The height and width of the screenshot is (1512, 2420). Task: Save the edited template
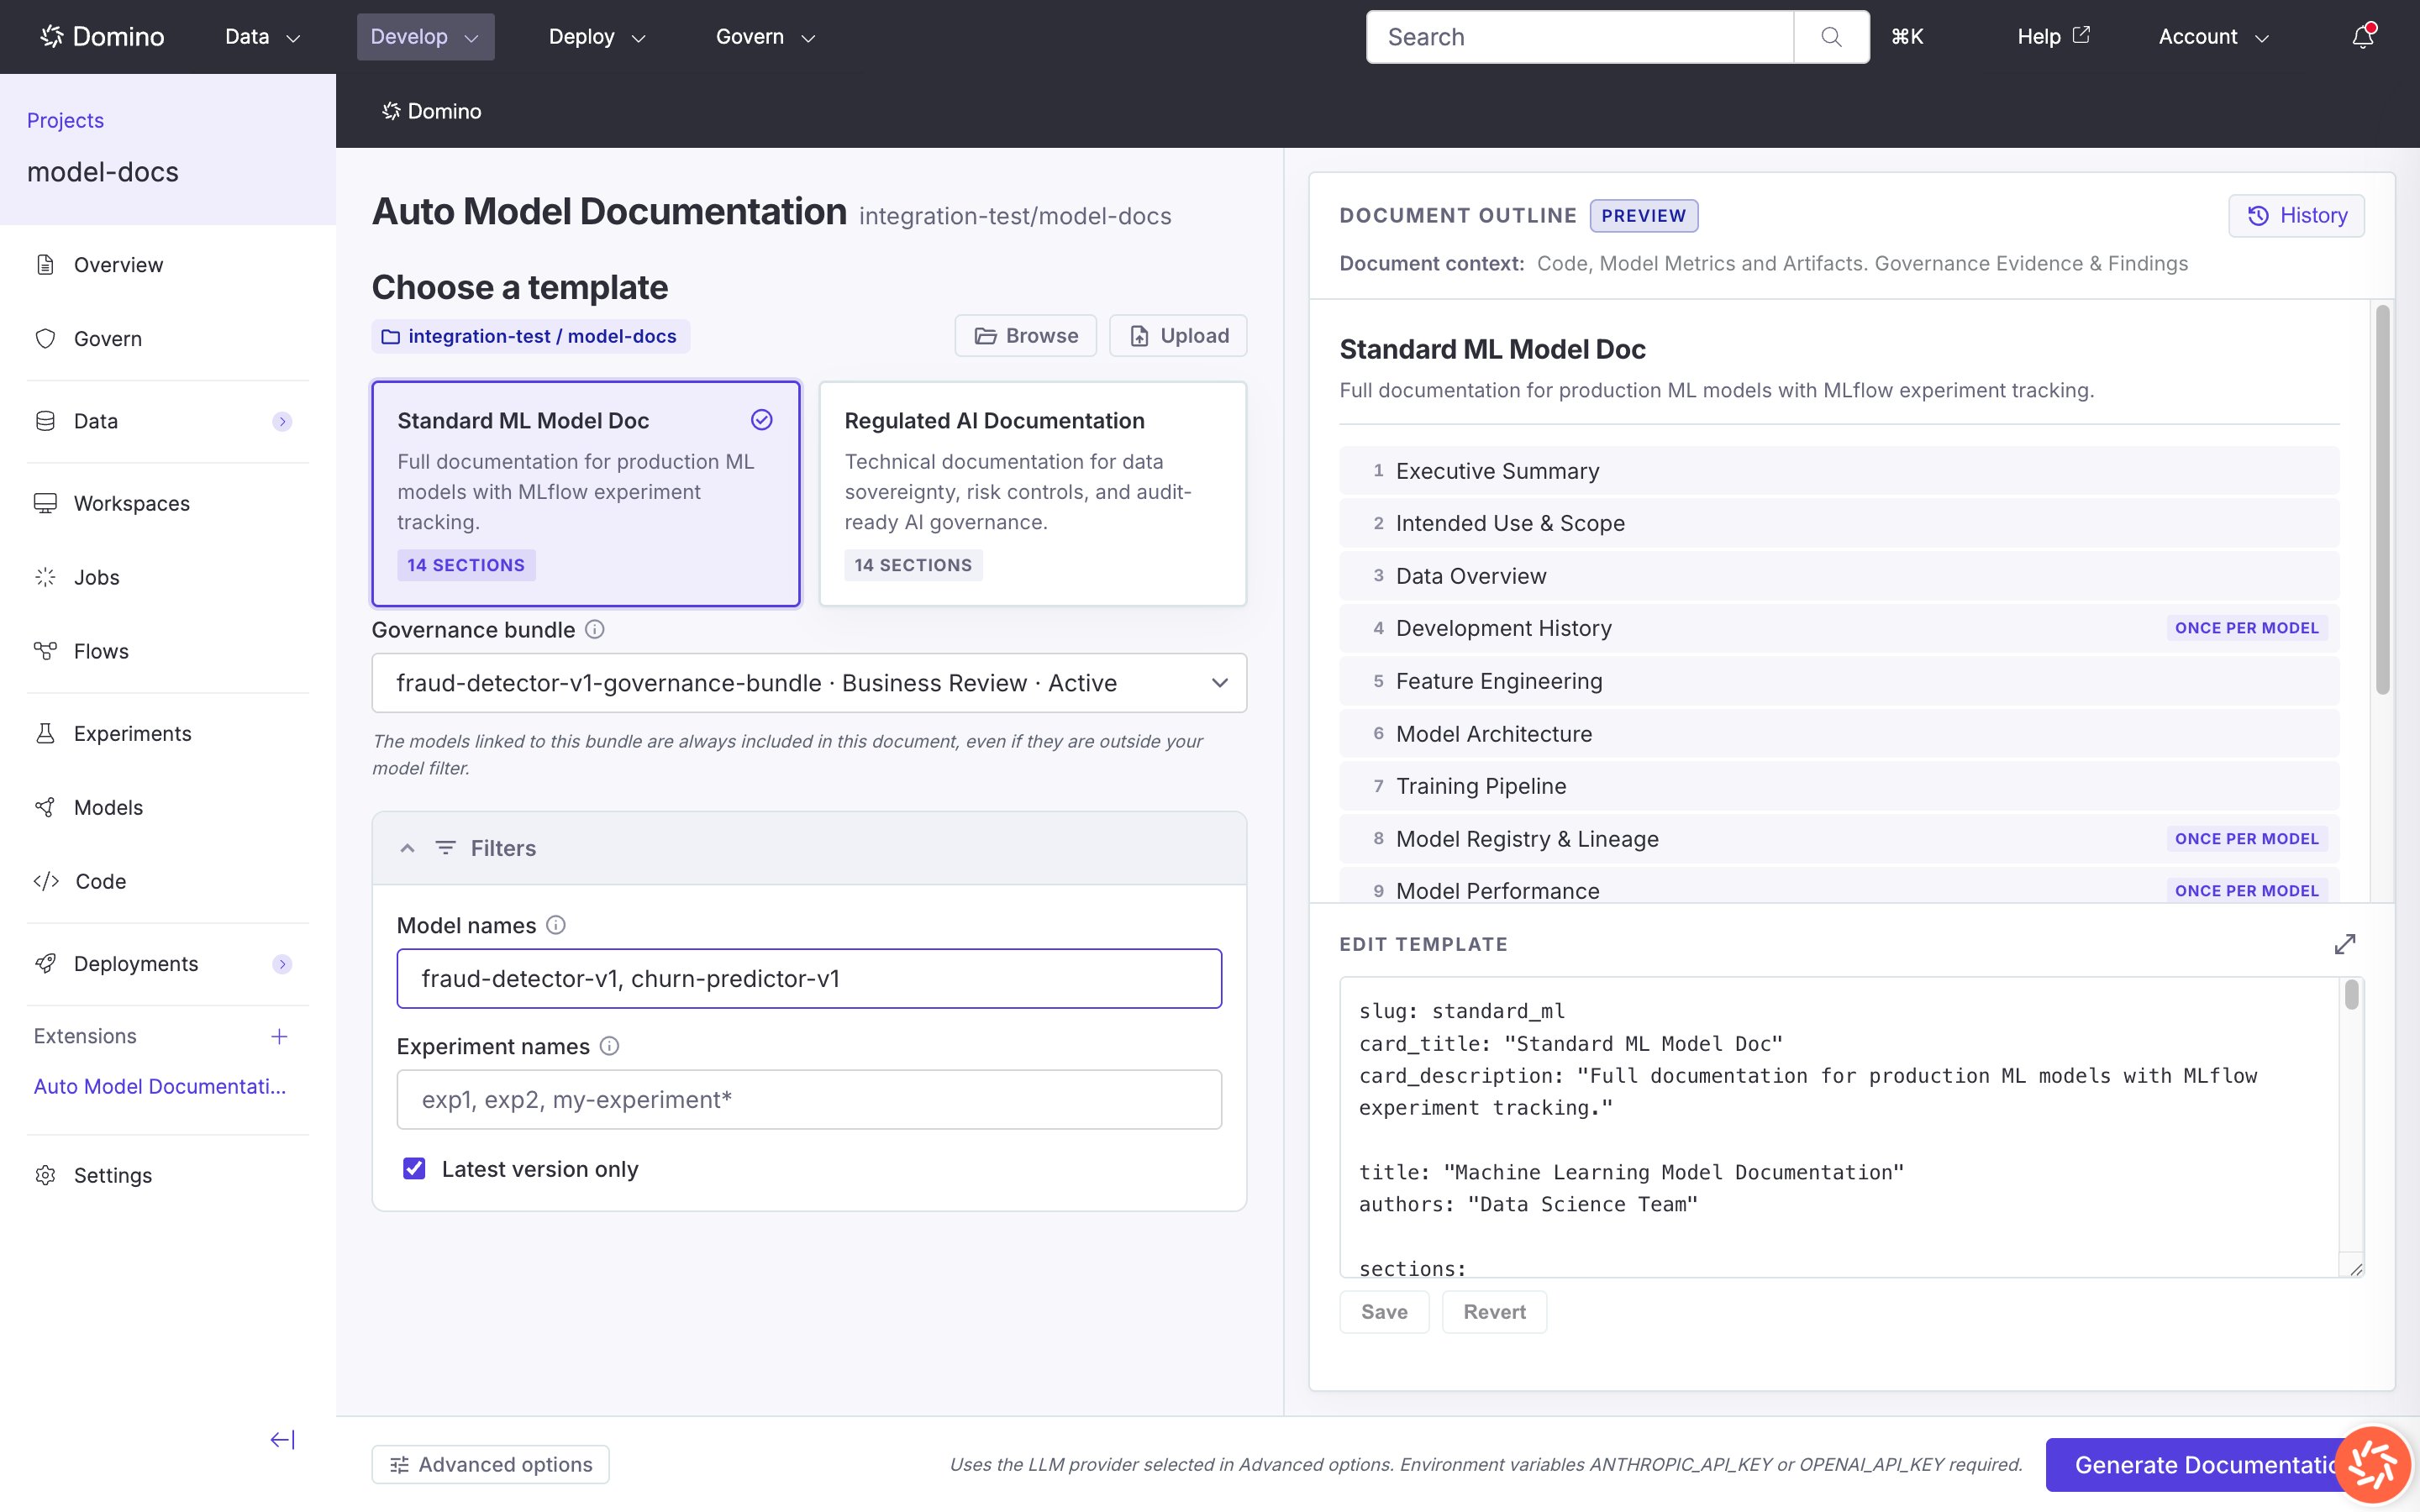tap(1384, 1312)
